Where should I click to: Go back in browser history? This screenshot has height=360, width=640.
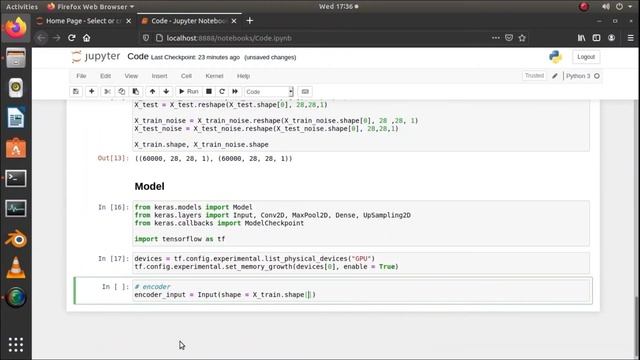[x=41, y=38]
